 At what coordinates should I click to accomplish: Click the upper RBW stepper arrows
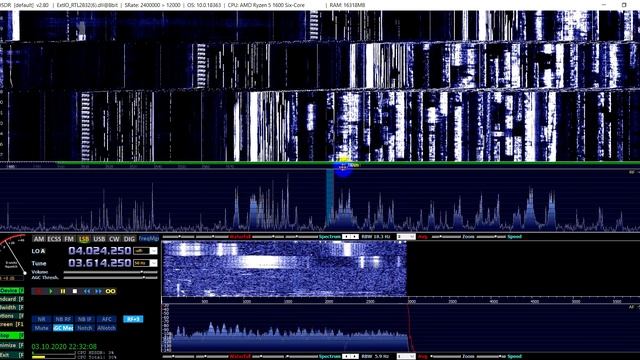[350, 237]
